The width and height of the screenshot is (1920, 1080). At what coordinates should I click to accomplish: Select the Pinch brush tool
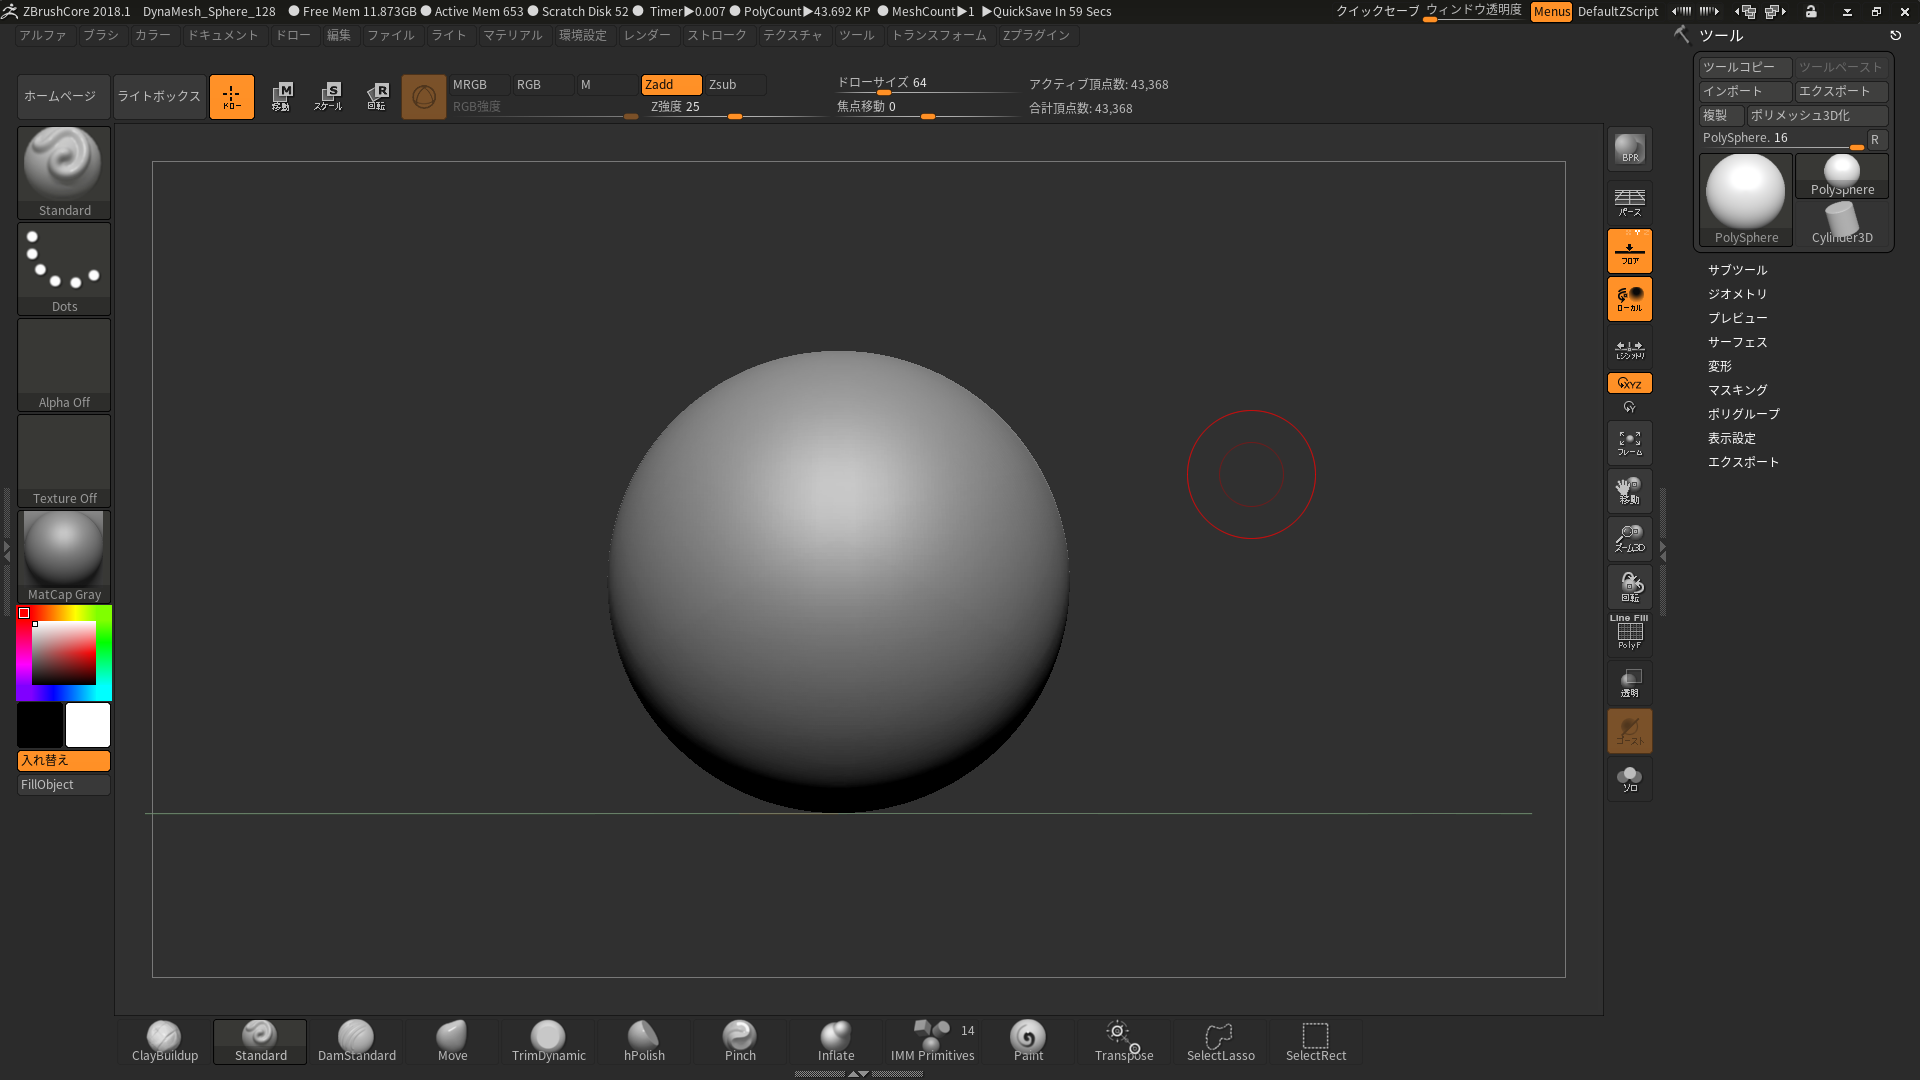(x=740, y=1040)
